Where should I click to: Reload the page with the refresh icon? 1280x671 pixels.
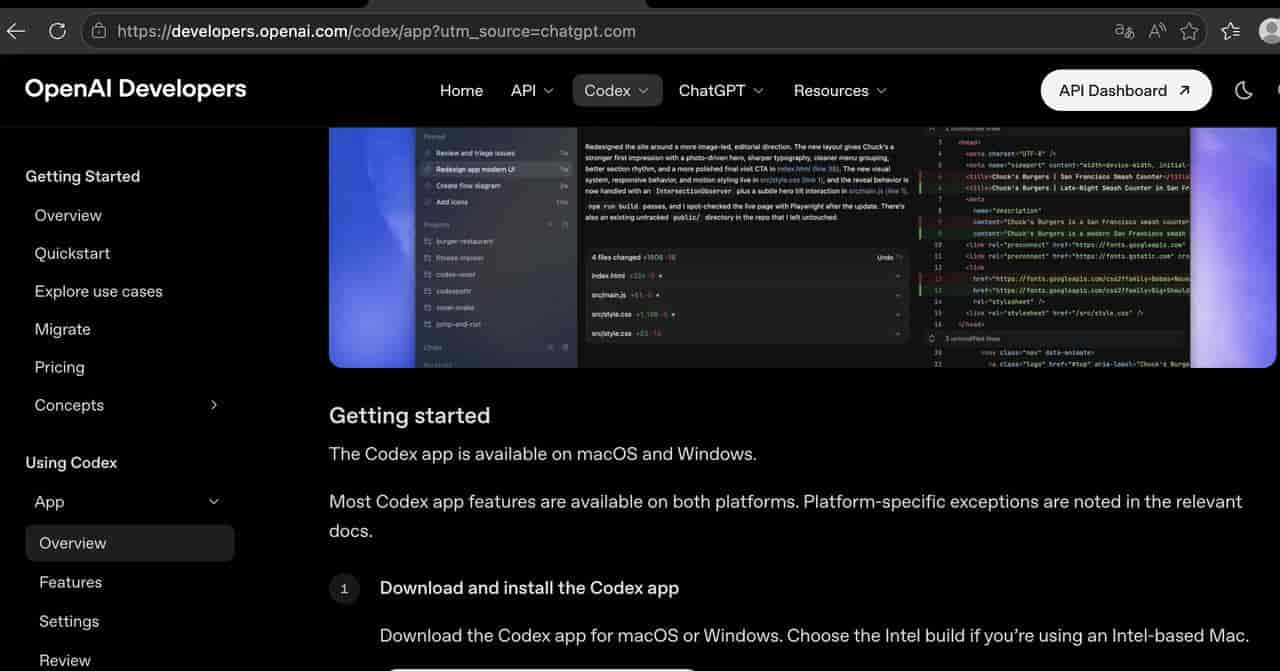tap(57, 31)
